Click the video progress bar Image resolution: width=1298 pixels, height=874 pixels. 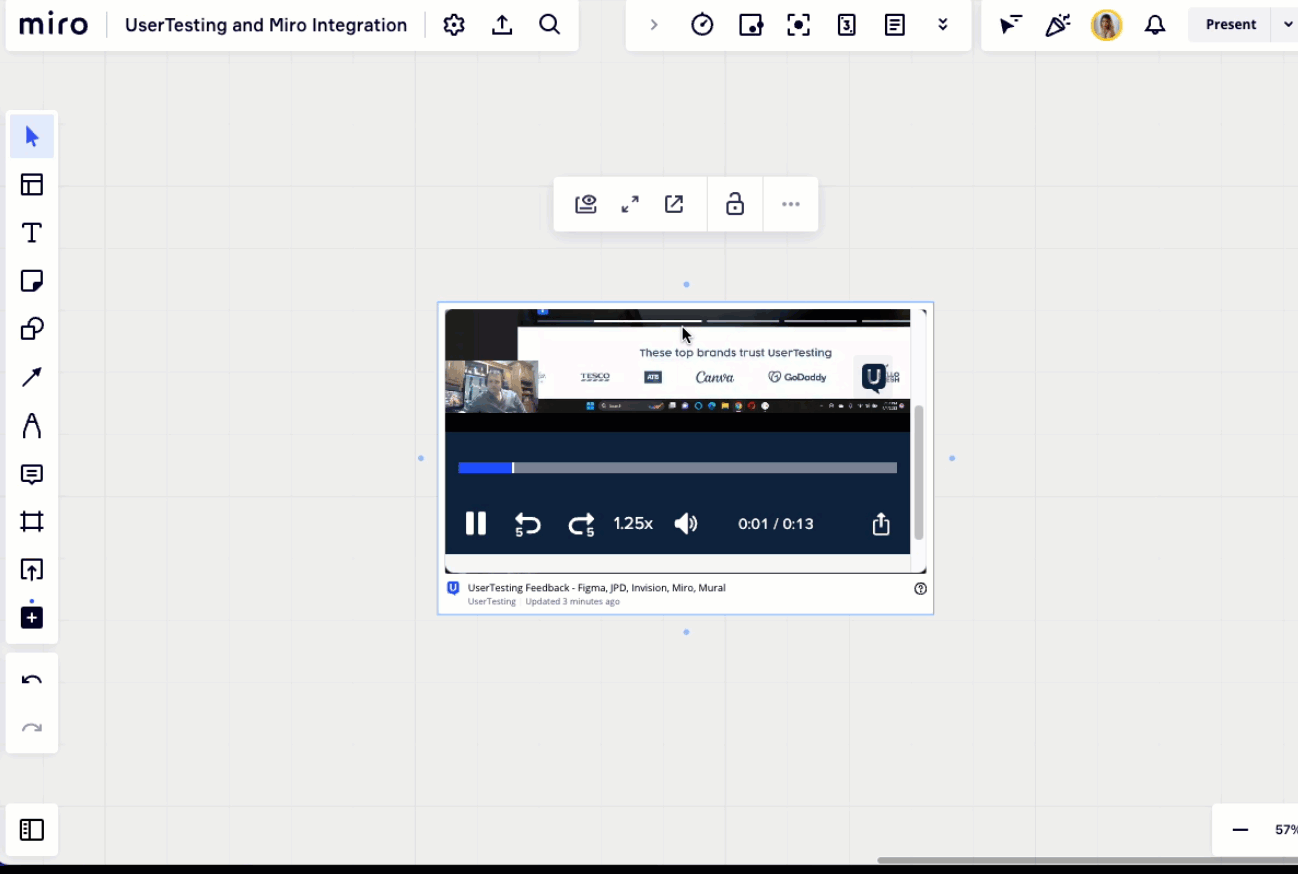click(678, 468)
